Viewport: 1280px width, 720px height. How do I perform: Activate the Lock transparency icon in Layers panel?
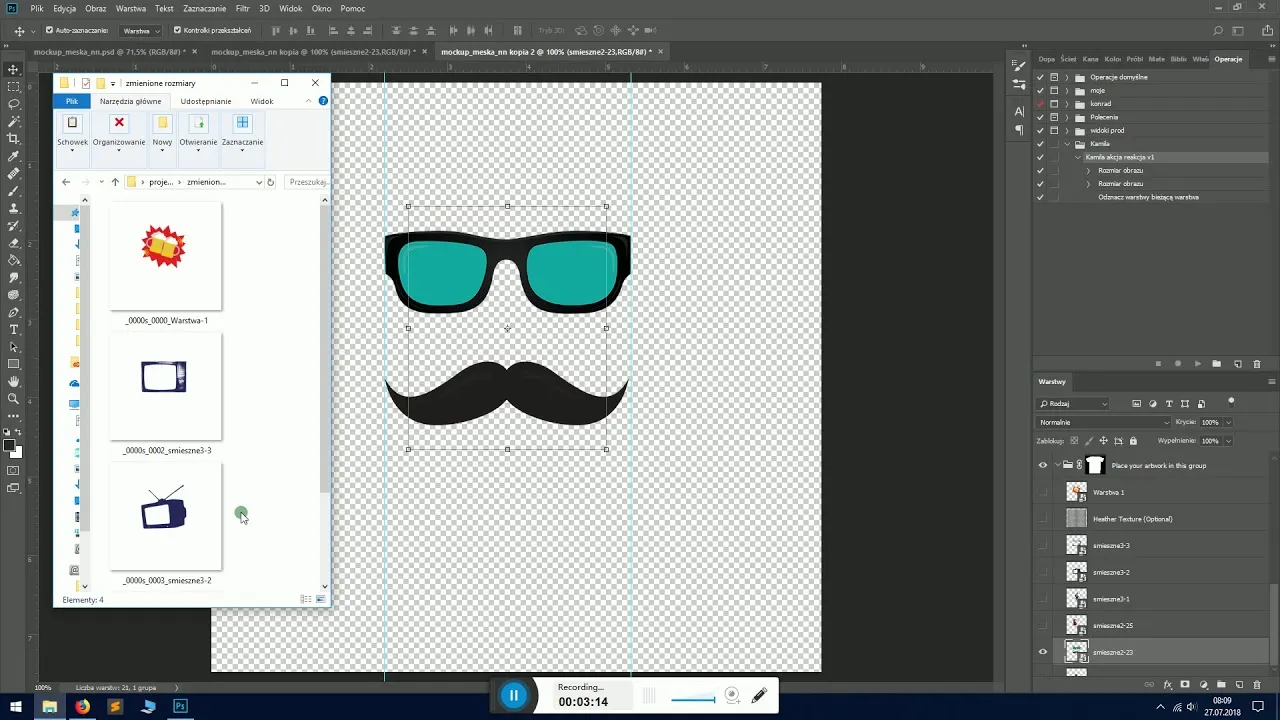(1074, 441)
